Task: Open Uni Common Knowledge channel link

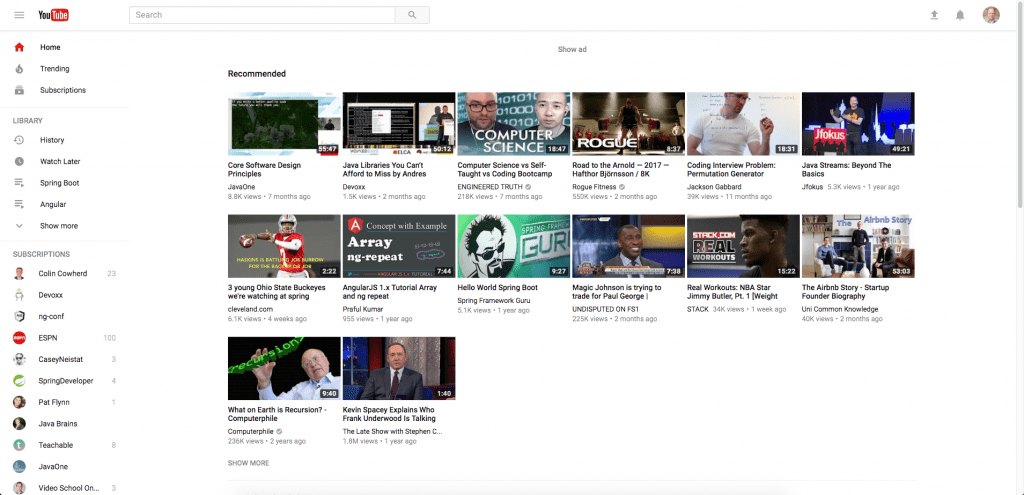Action: point(840,309)
